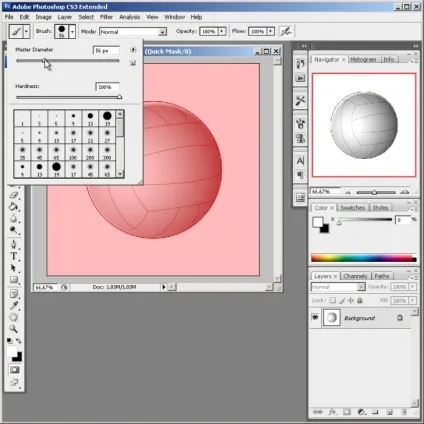Select the Pen tool

click(14, 244)
